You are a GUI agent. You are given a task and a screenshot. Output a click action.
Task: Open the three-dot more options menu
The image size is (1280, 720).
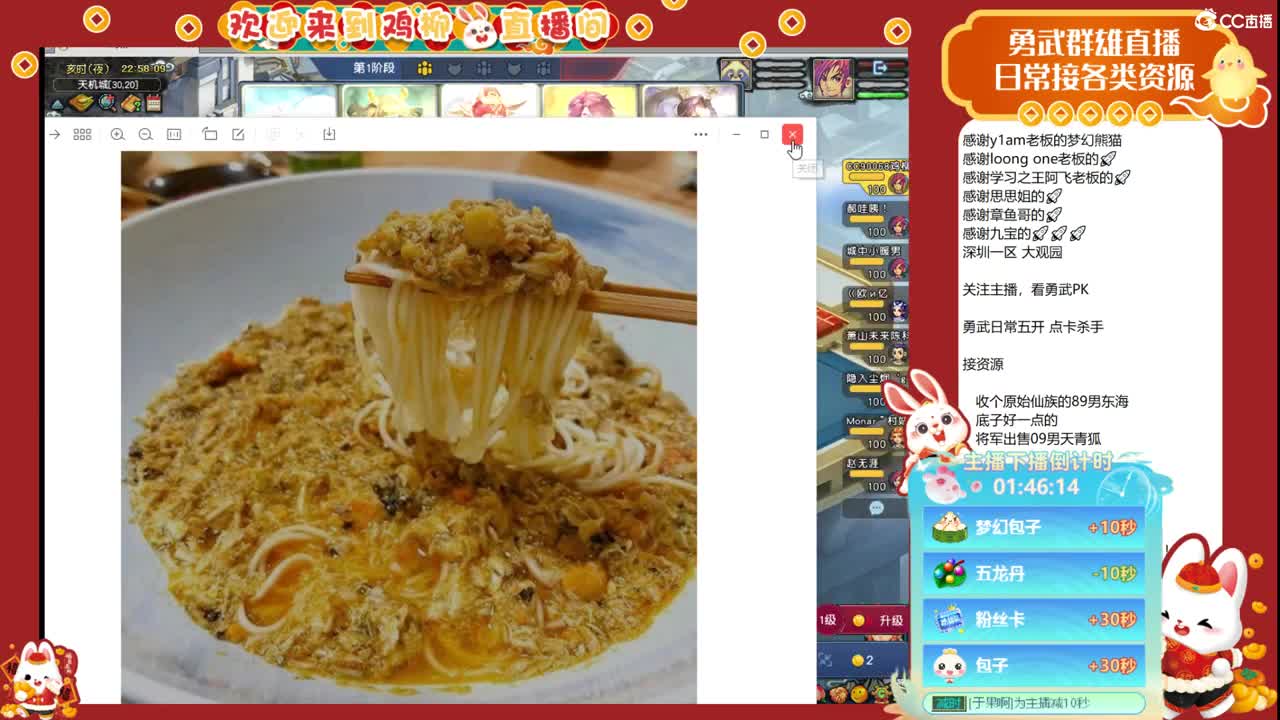701,134
